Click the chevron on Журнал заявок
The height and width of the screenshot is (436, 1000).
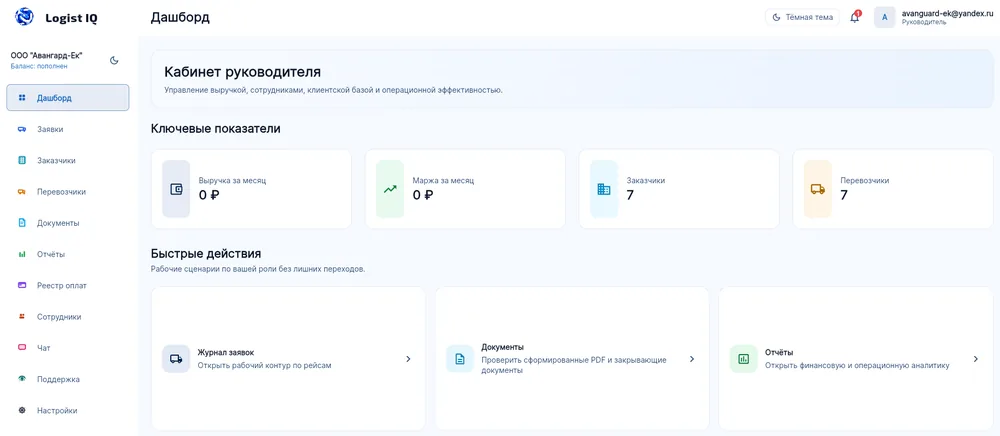(x=408, y=359)
